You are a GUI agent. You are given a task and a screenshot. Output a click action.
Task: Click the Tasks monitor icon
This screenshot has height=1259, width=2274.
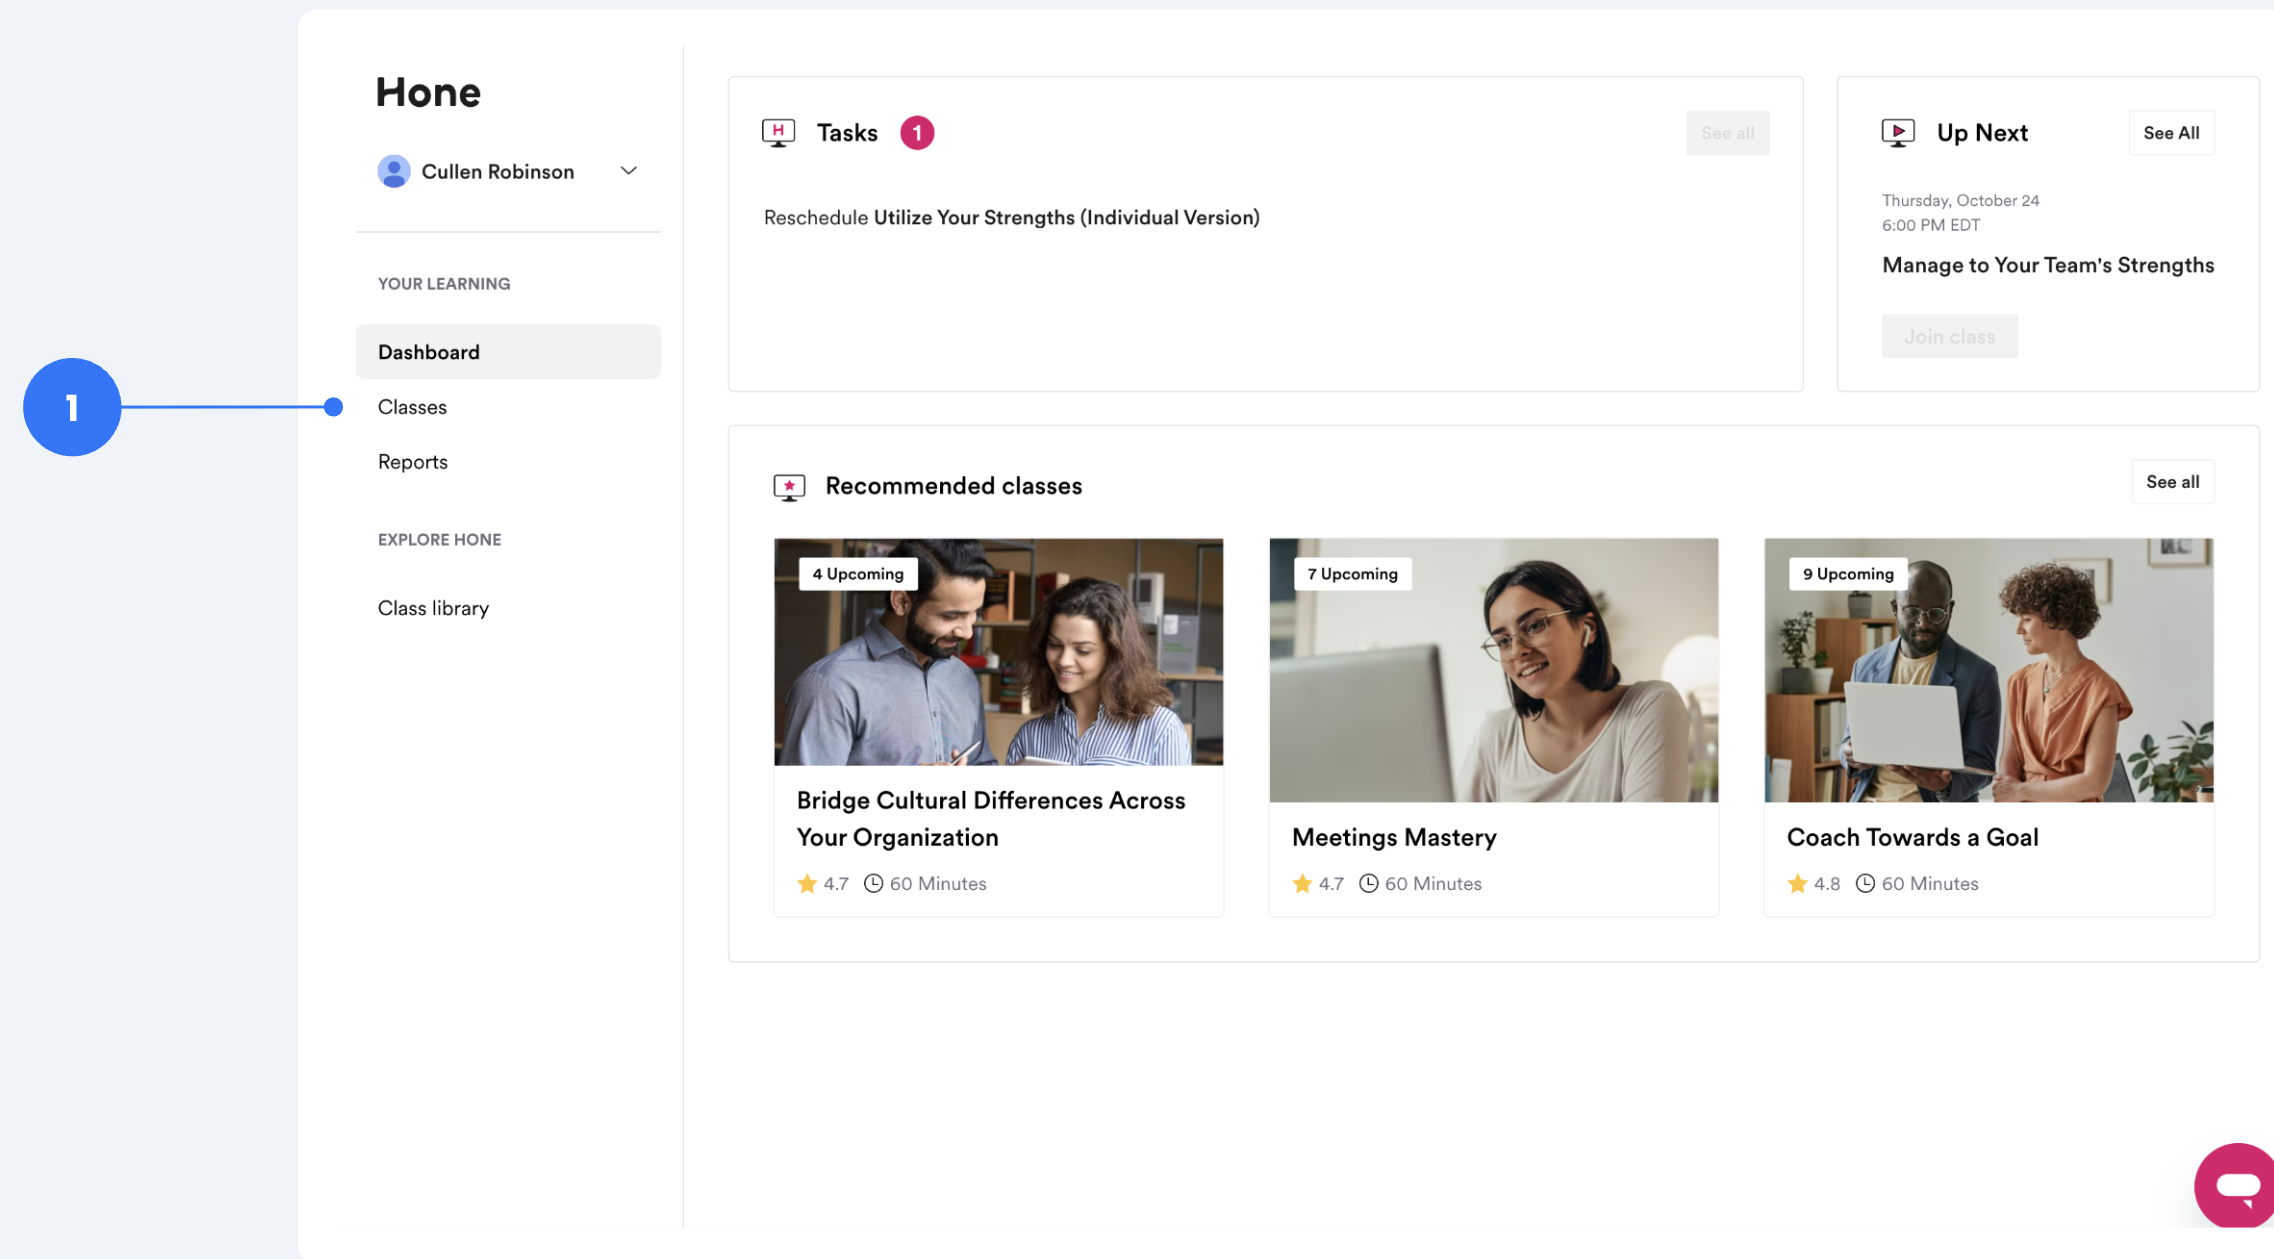tap(778, 132)
